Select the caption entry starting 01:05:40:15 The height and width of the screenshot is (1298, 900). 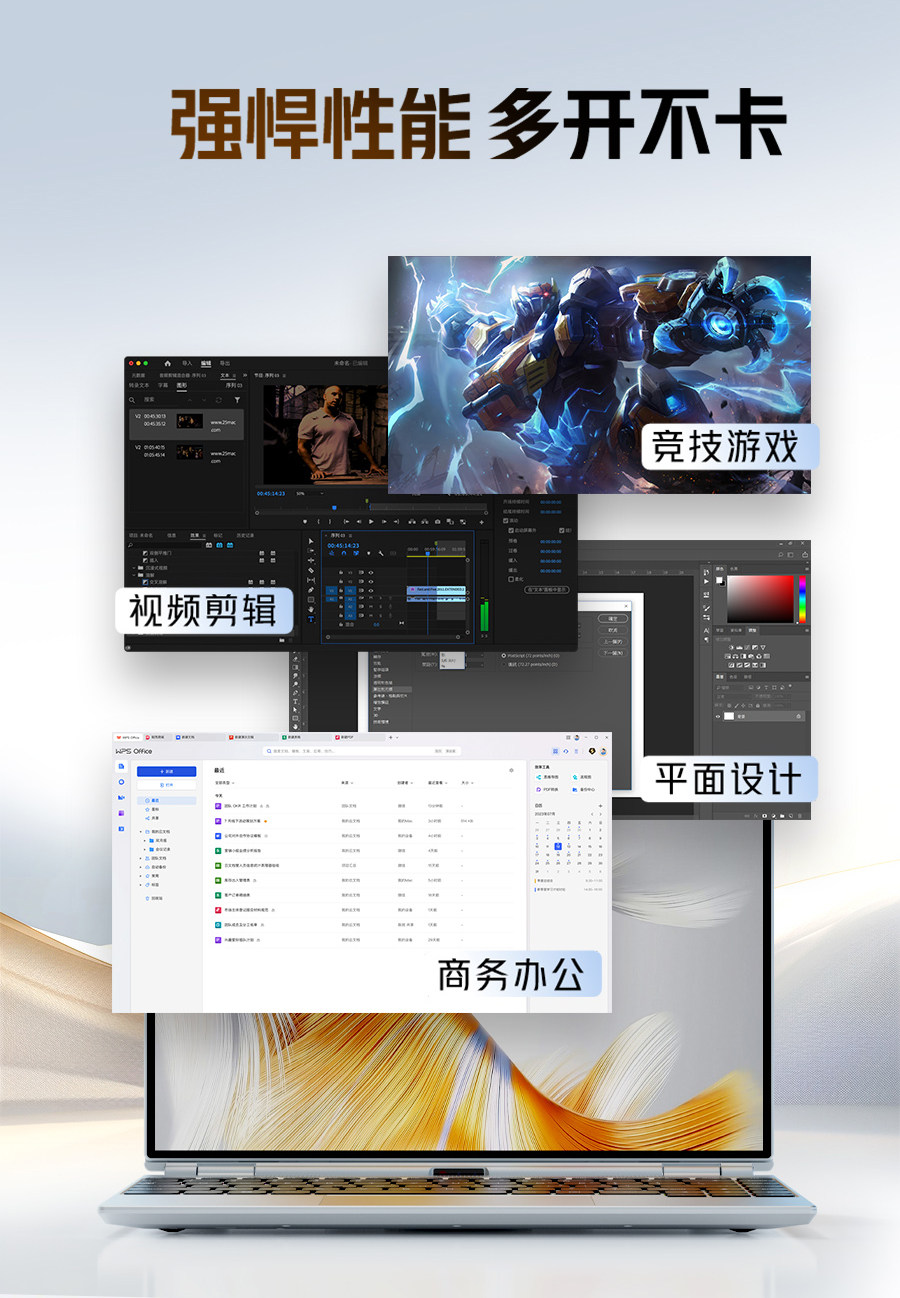tap(186, 454)
